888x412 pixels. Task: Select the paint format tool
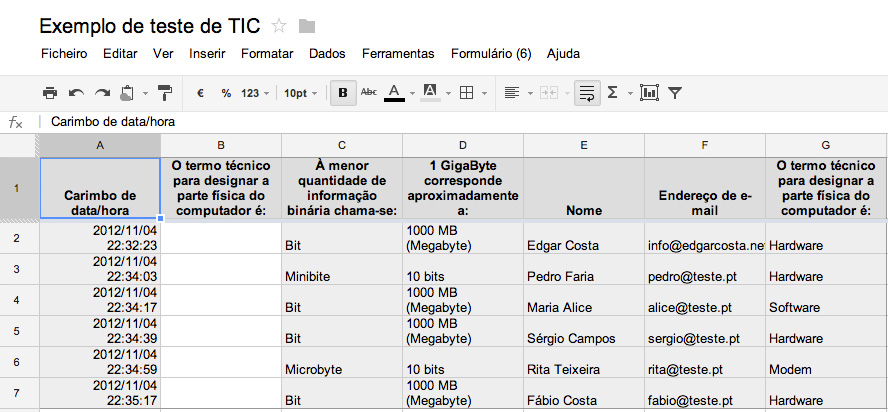pos(165,93)
